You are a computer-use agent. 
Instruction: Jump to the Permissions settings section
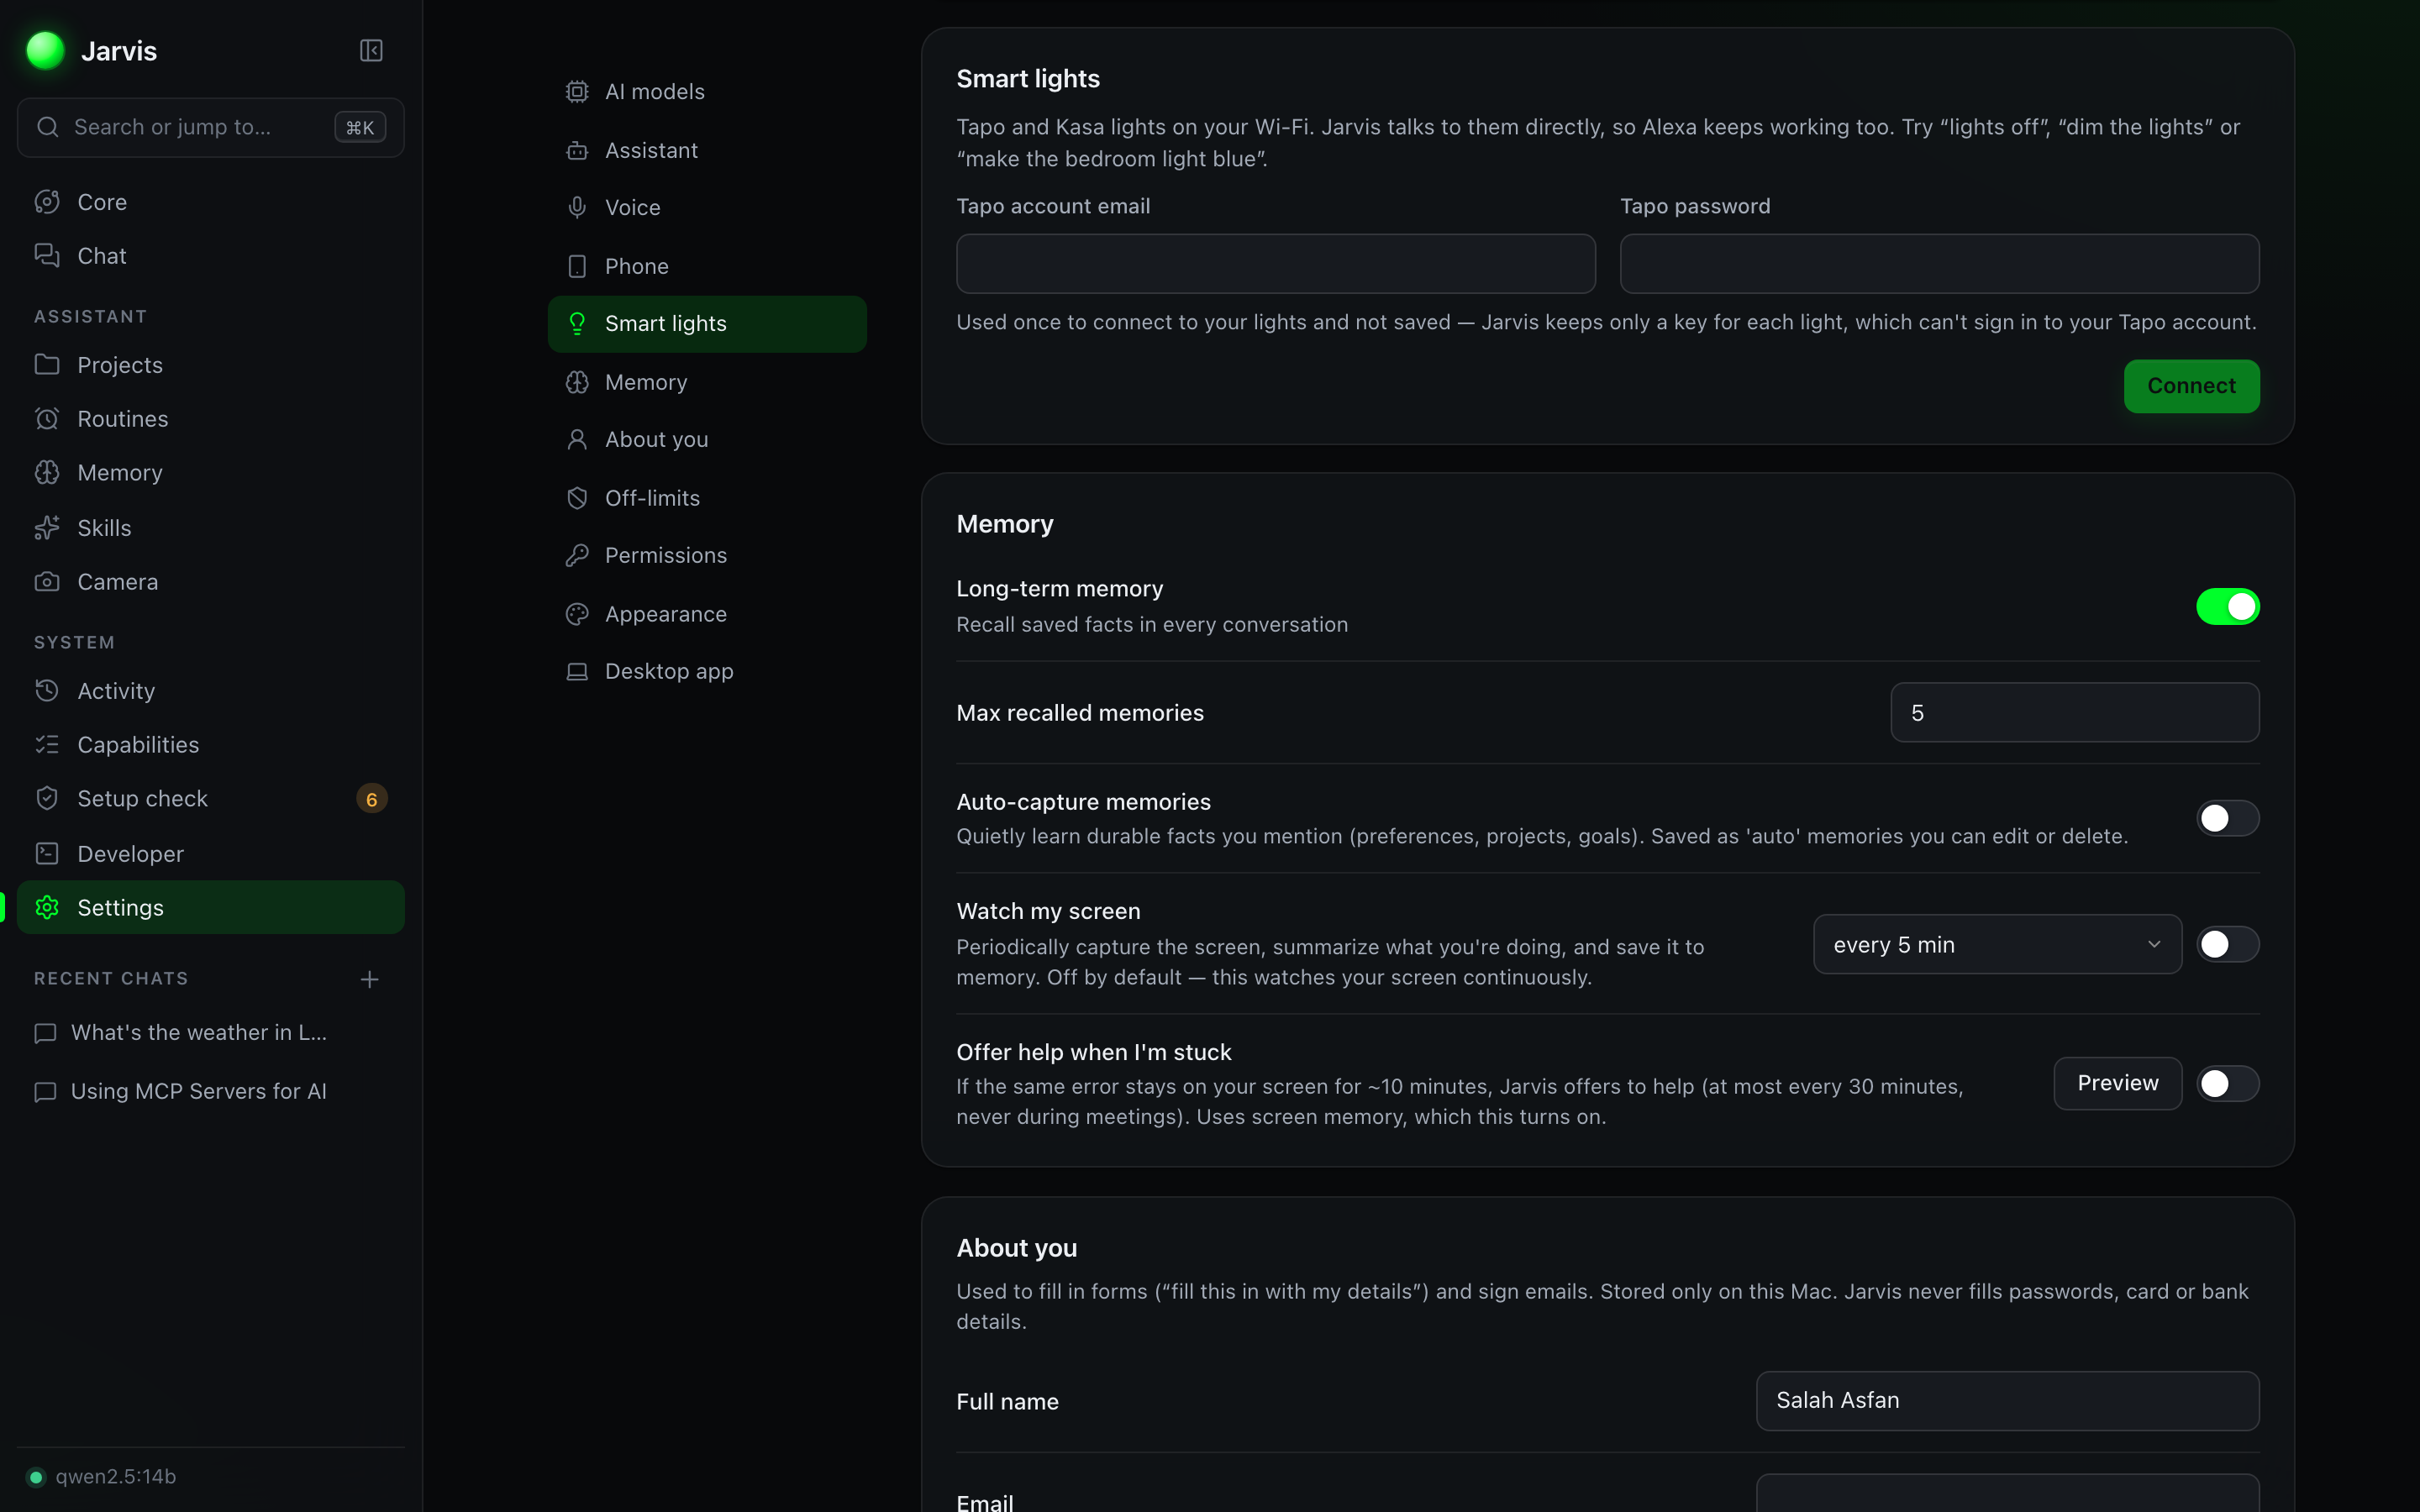pyautogui.click(x=707, y=555)
